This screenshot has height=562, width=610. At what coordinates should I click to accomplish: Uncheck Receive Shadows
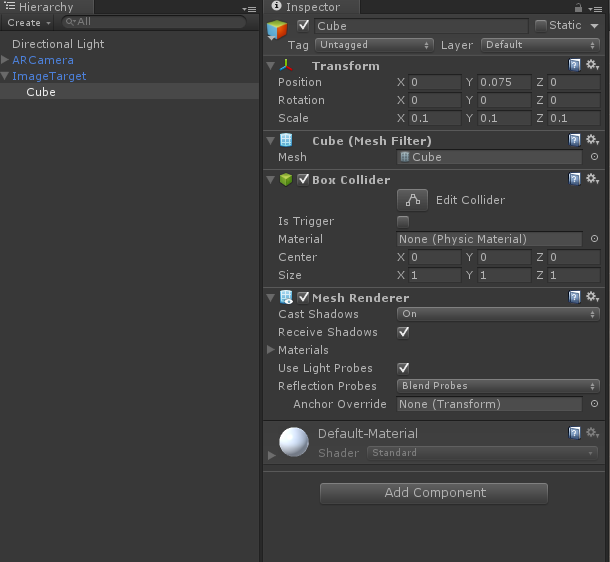click(x=403, y=332)
